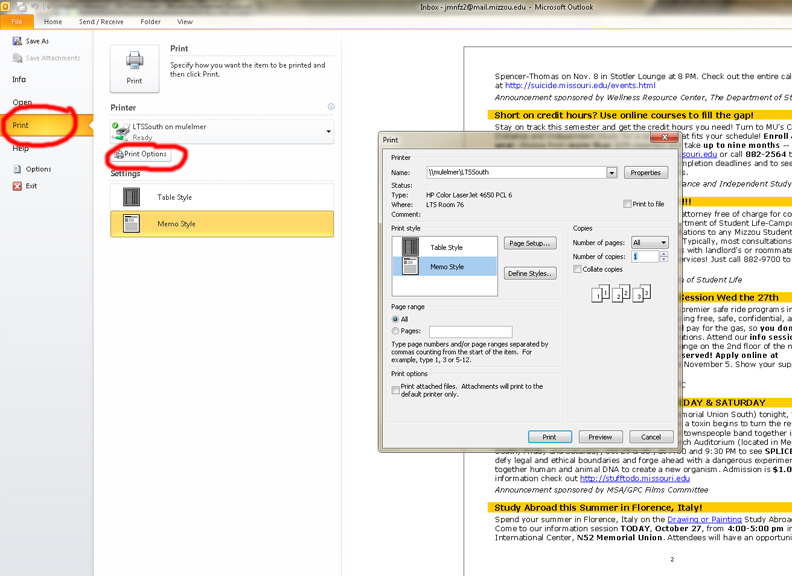Click the Page Setup button

[529, 244]
